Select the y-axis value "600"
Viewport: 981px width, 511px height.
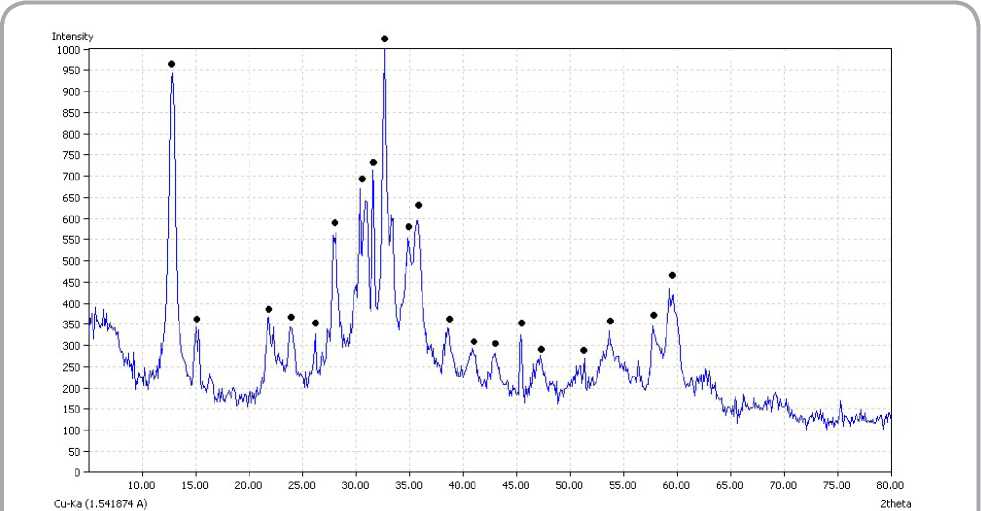(71, 219)
